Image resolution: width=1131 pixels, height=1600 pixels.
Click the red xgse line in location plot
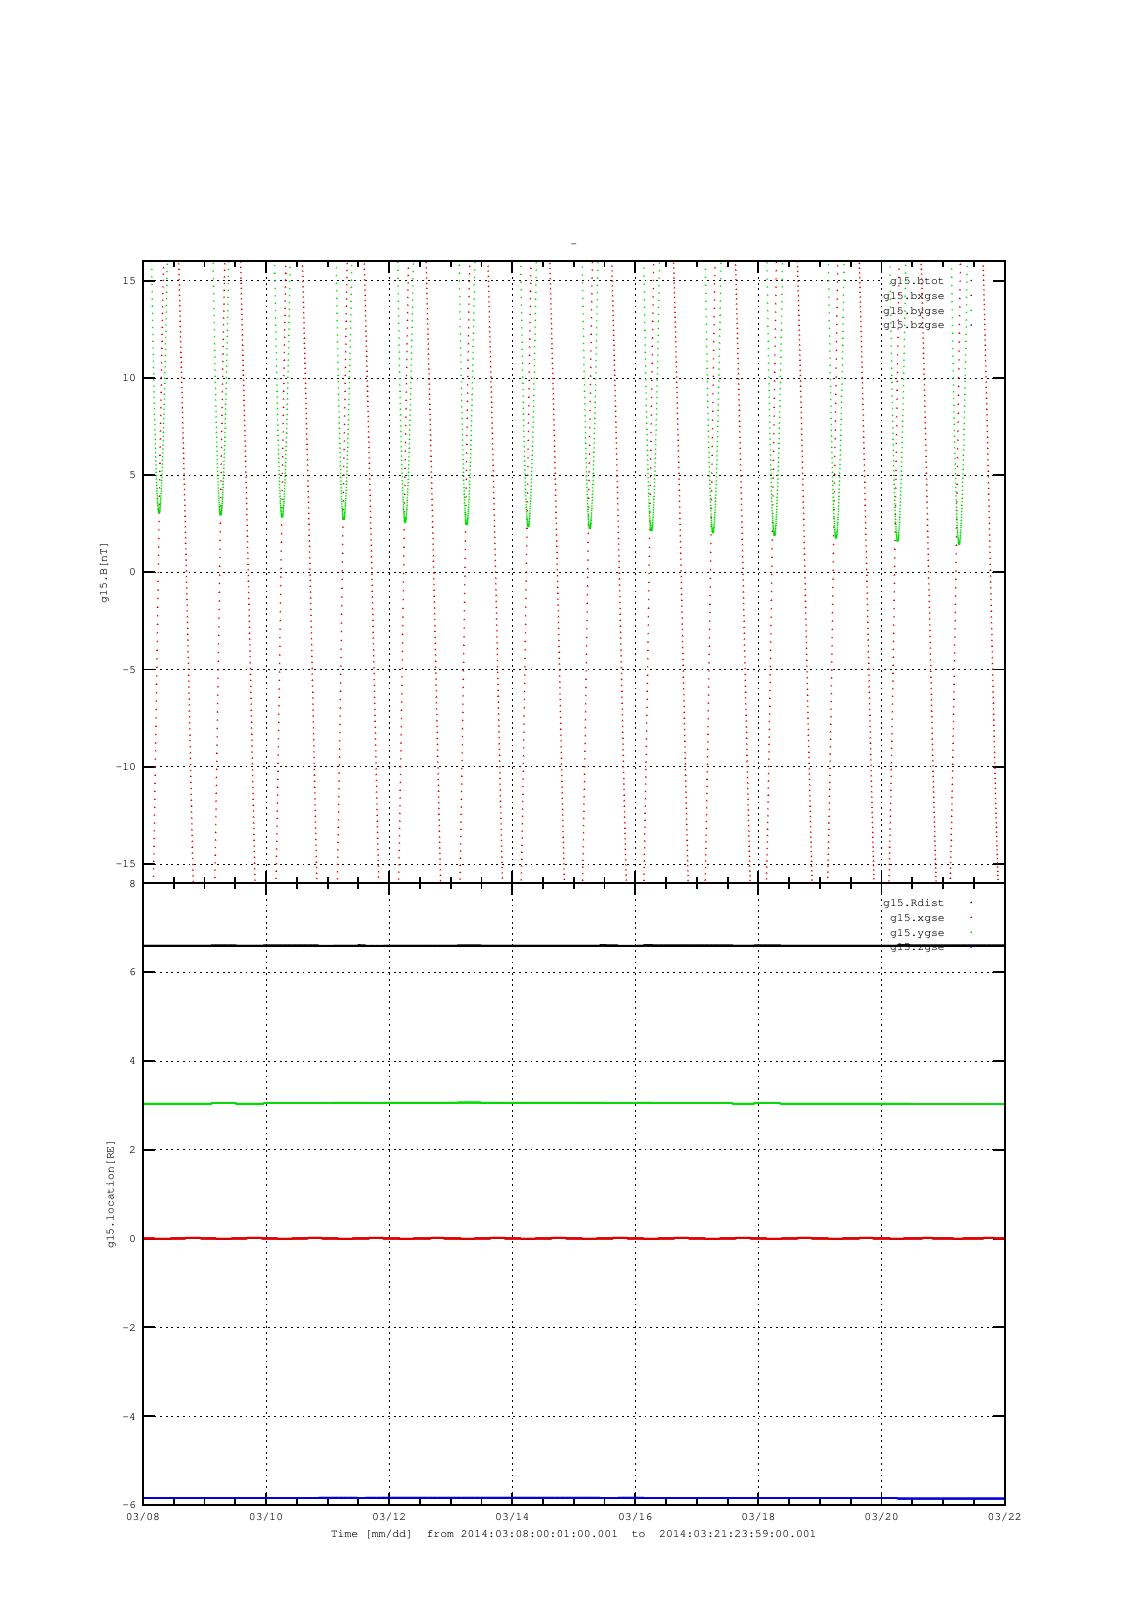pos(573,1238)
